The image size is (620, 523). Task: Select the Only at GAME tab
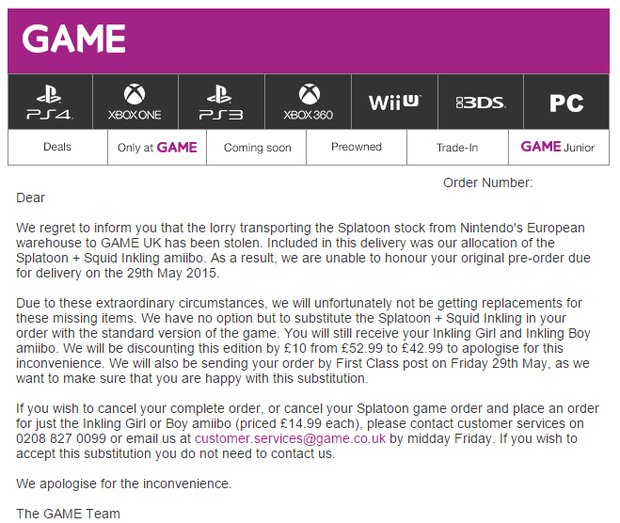(x=157, y=147)
